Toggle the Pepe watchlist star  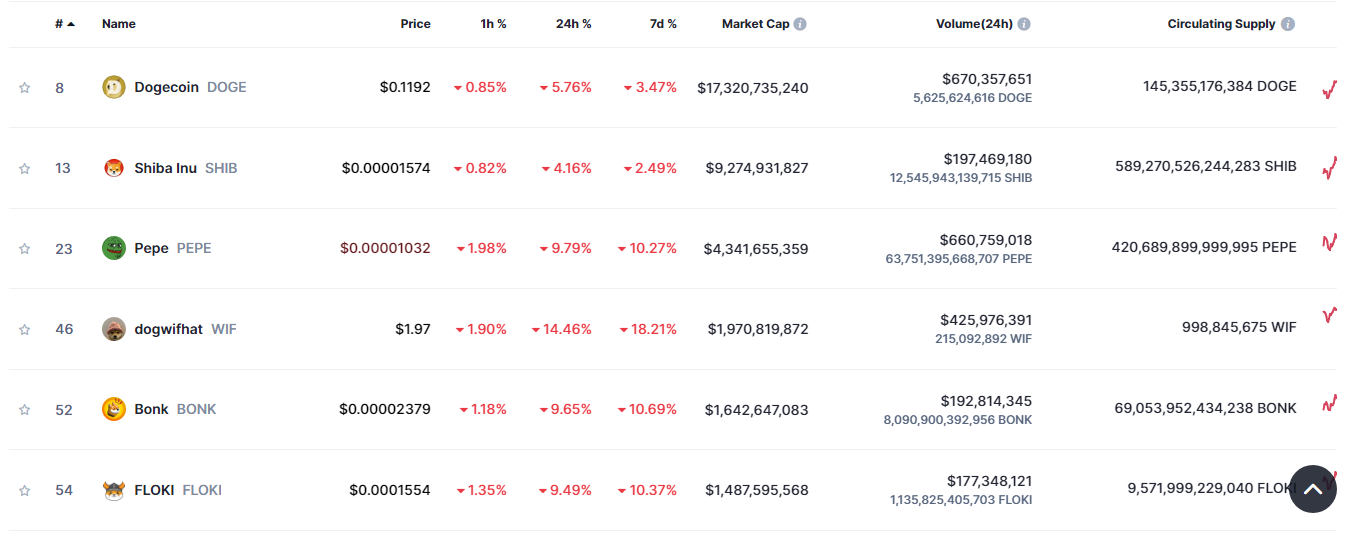(24, 249)
